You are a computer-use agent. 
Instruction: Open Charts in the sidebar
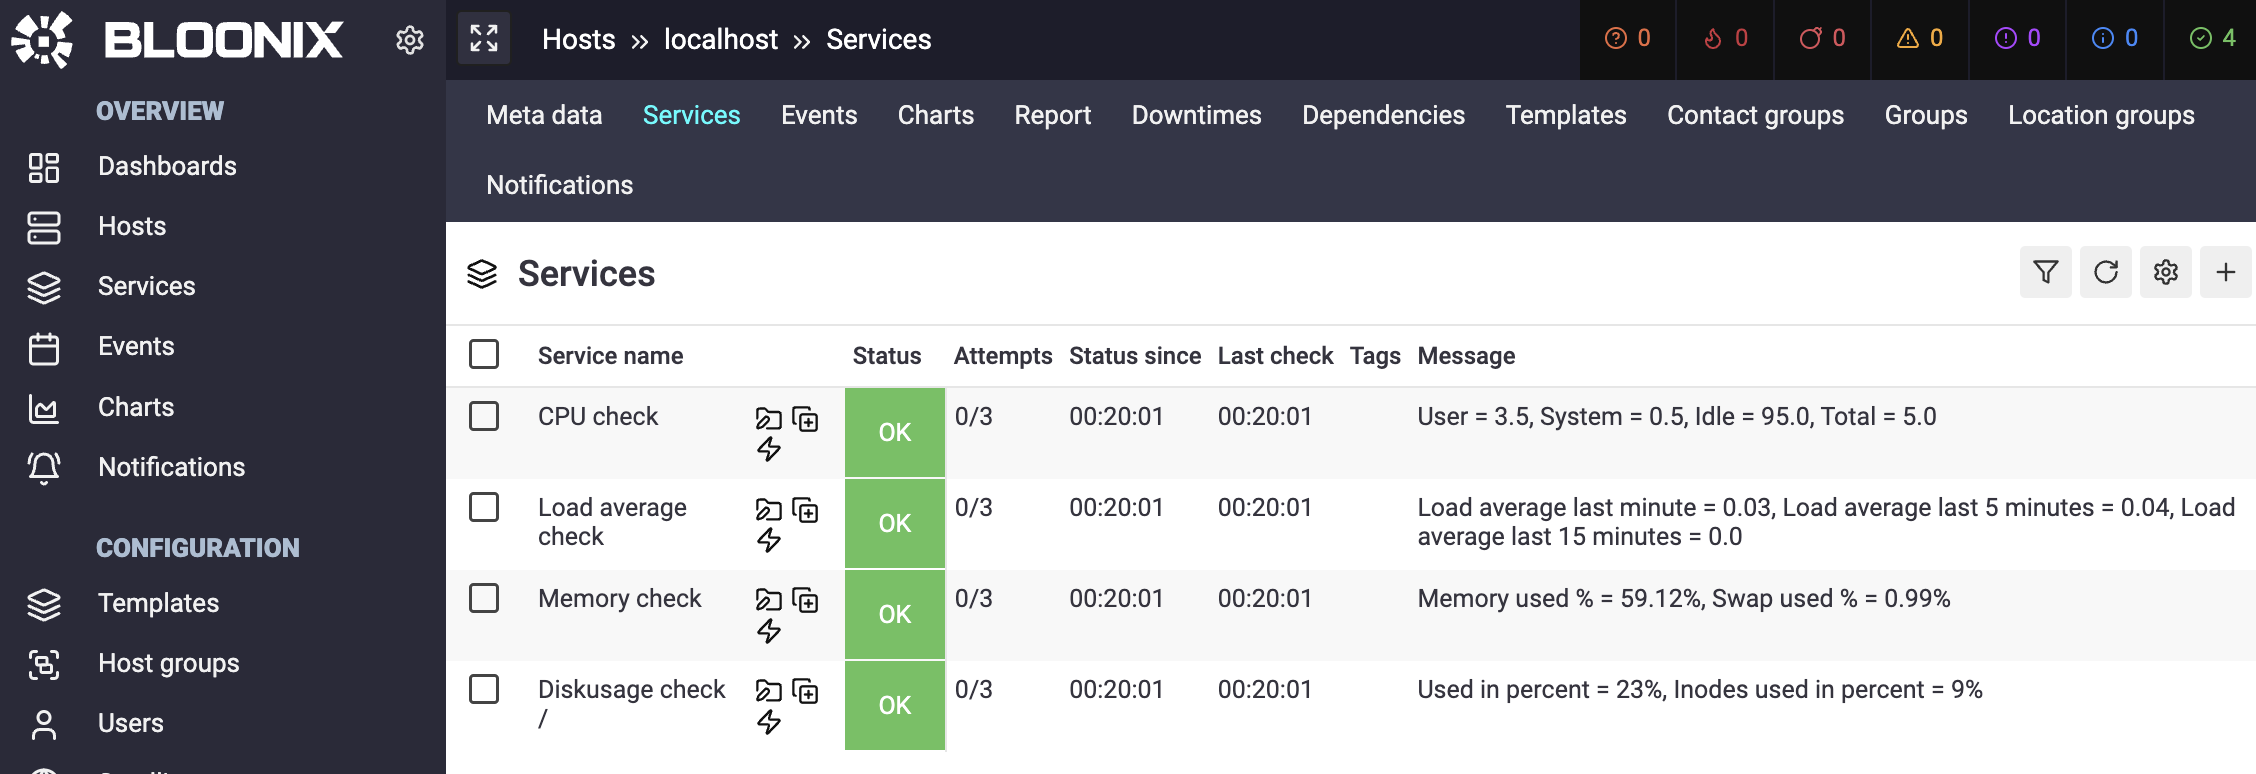(x=136, y=407)
